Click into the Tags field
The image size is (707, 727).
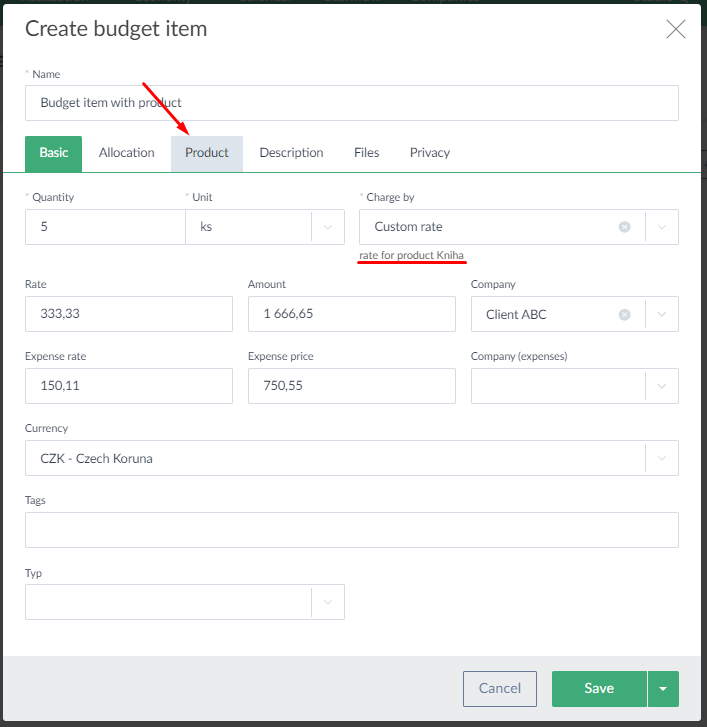point(352,530)
